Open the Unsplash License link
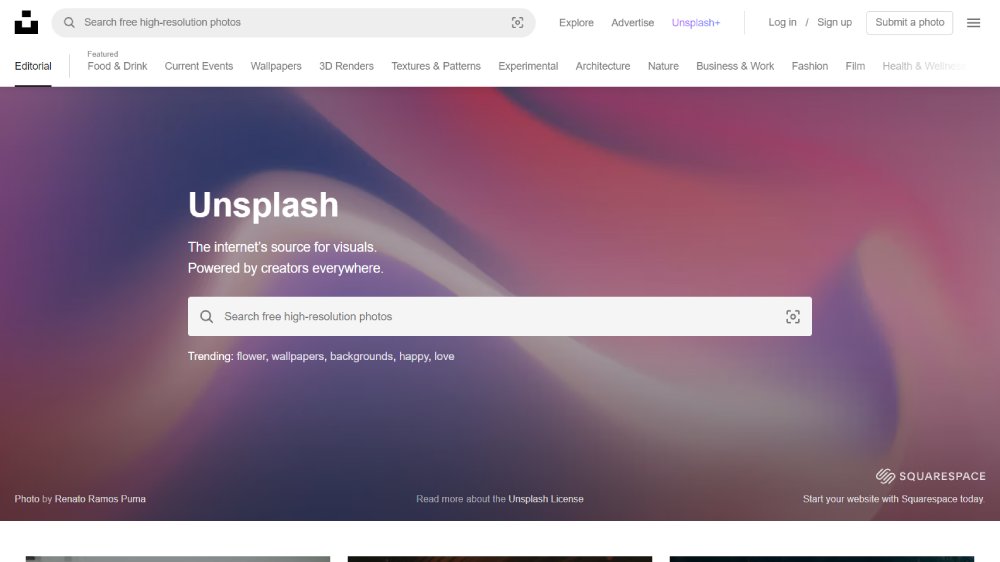Screen dimensions: 1000x562 pos(546,499)
